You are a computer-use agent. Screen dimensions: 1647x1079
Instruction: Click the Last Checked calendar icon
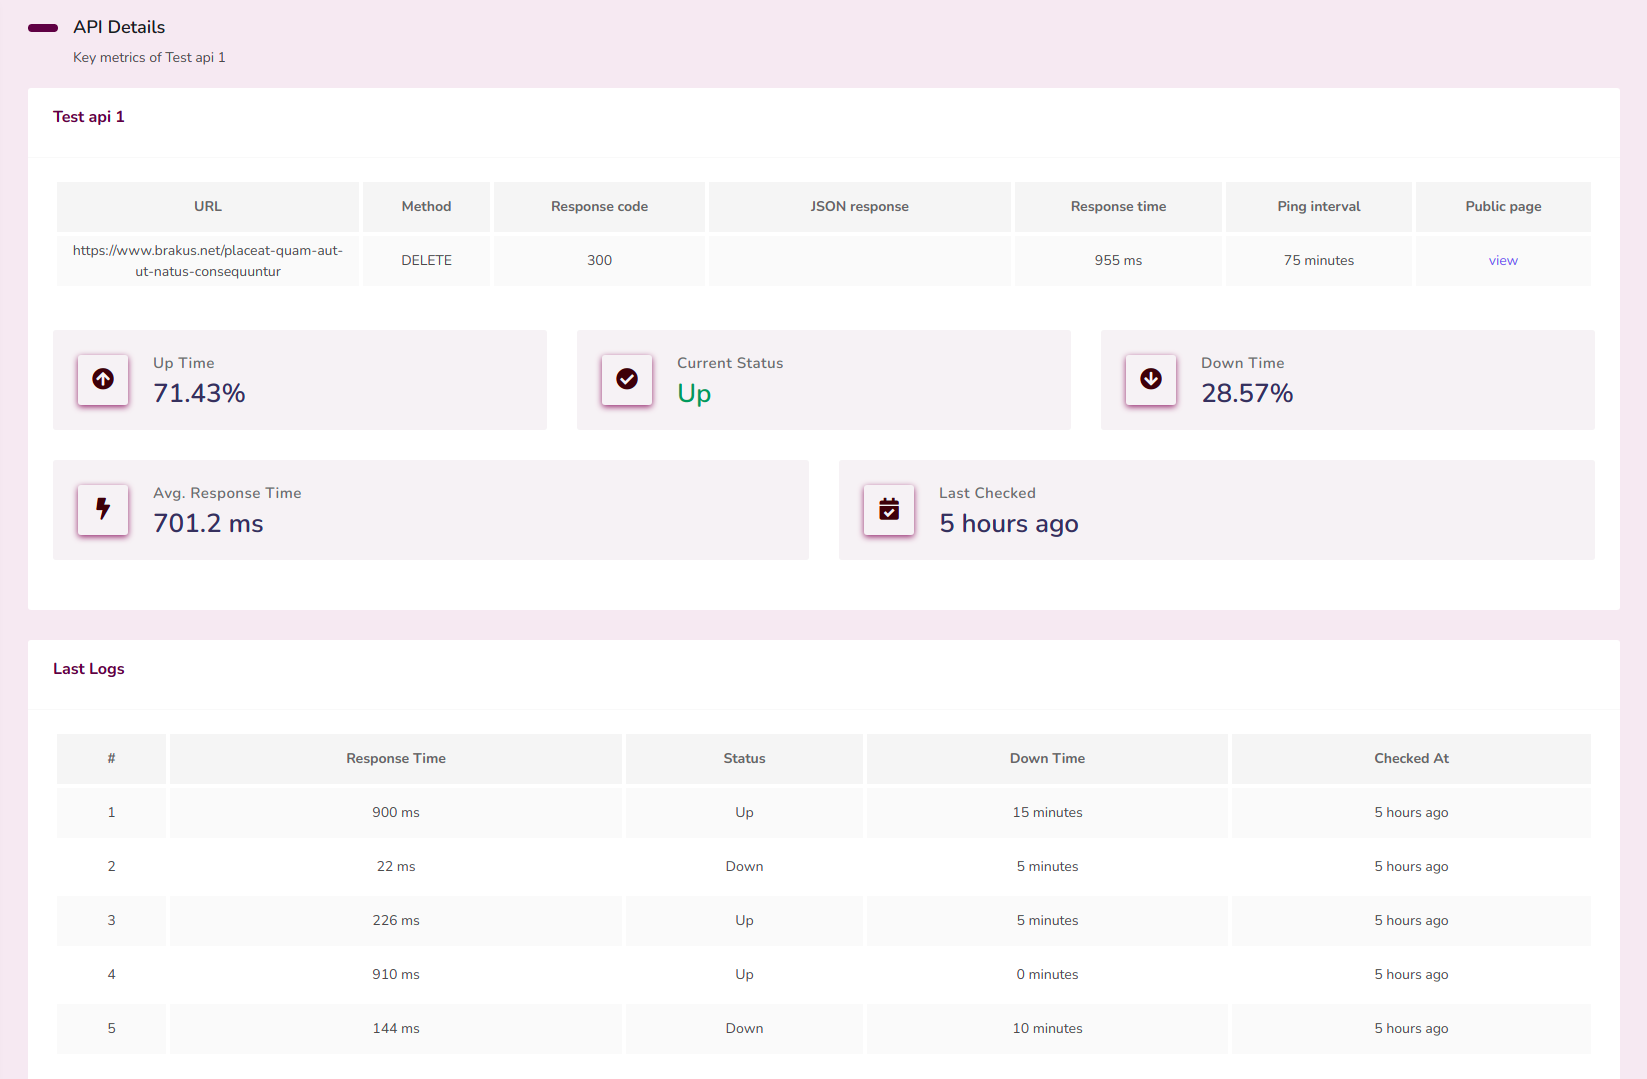889,509
